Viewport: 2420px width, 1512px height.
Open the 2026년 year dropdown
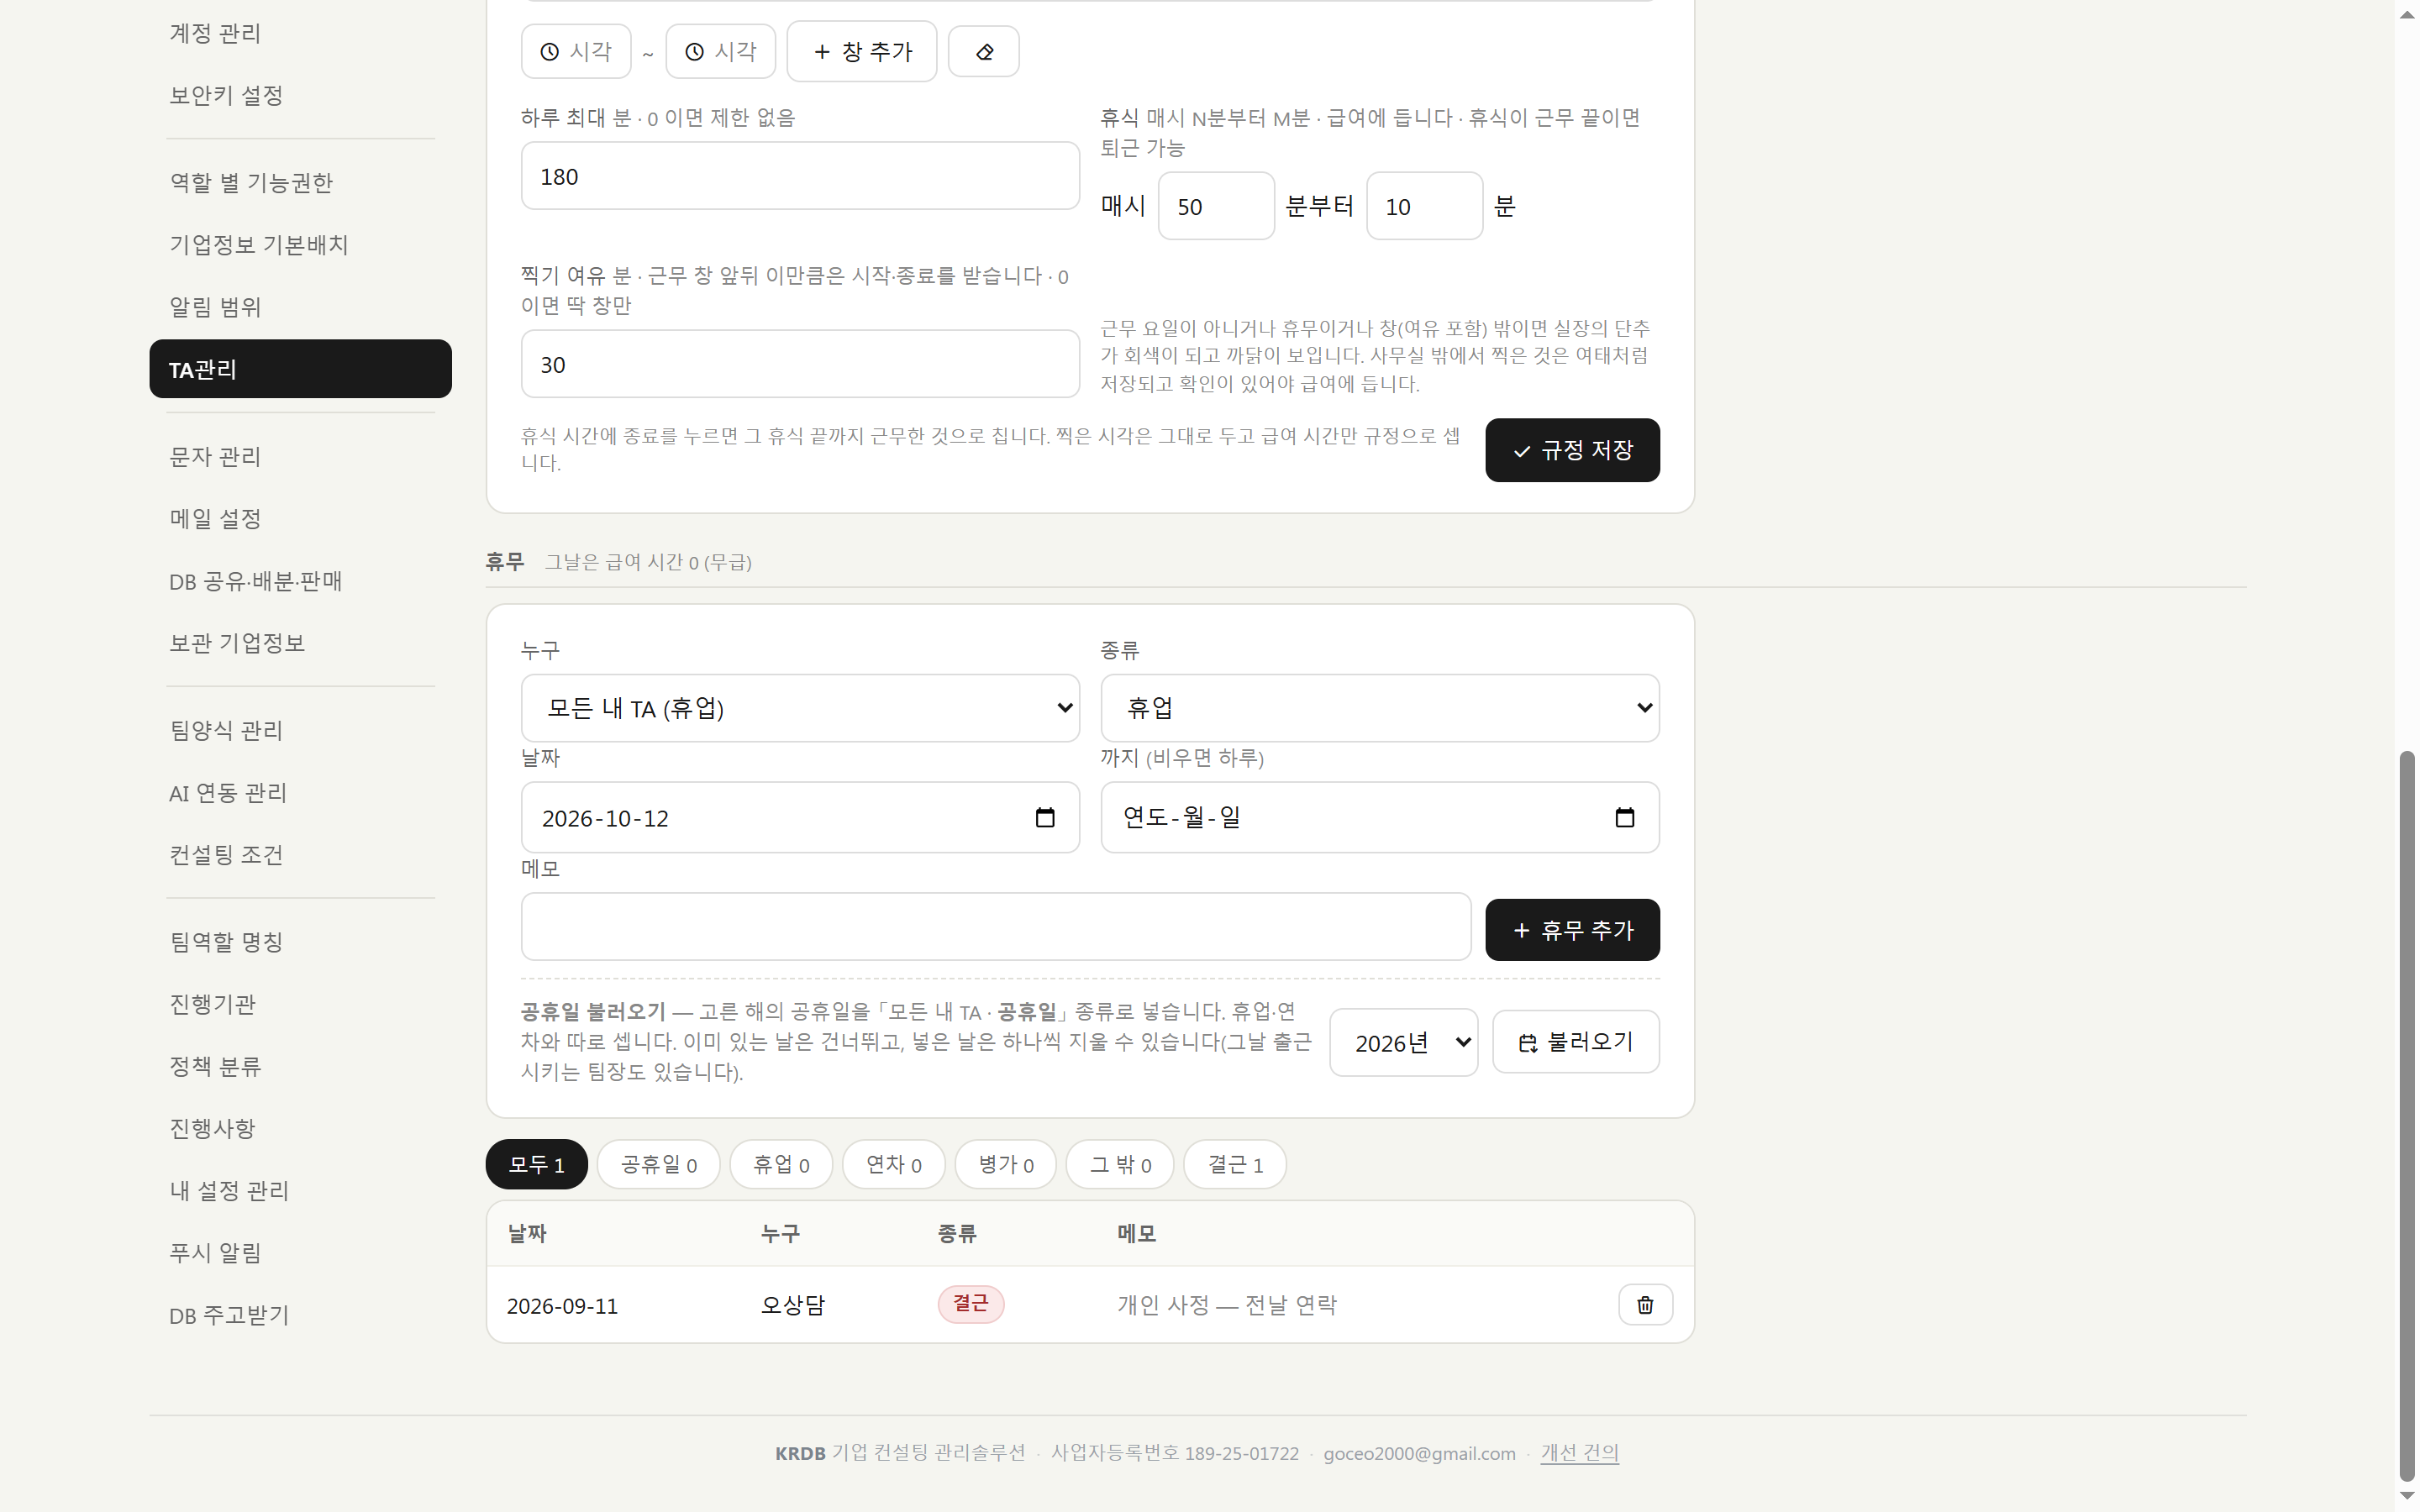point(1404,1042)
